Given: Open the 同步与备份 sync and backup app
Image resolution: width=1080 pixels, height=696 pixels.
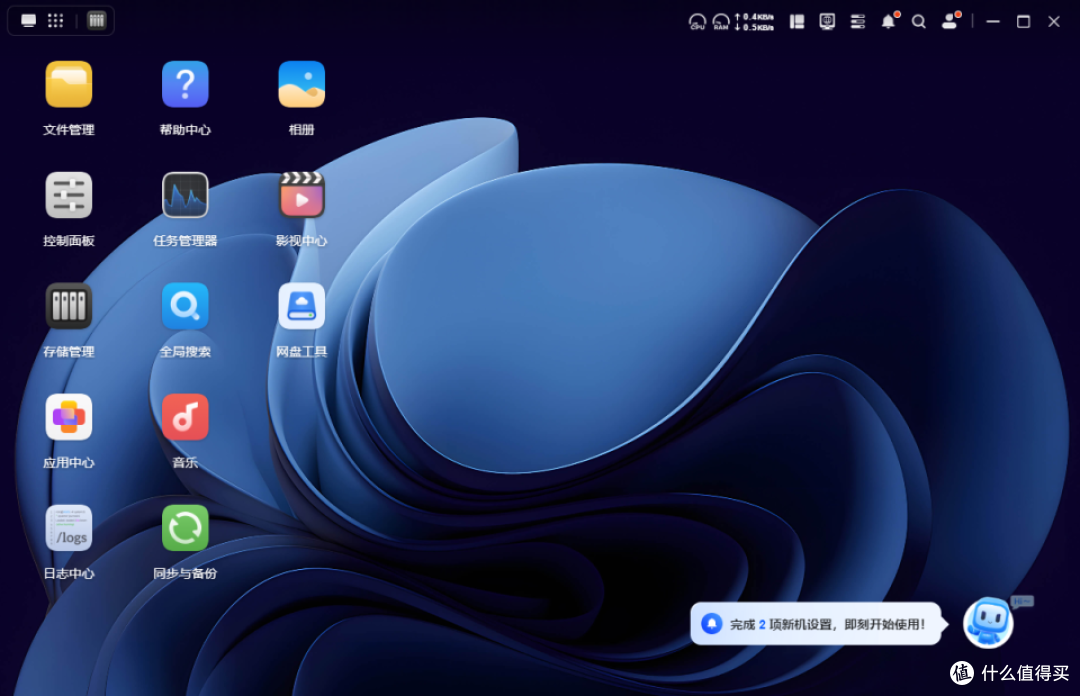Looking at the screenshot, I should [x=185, y=529].
